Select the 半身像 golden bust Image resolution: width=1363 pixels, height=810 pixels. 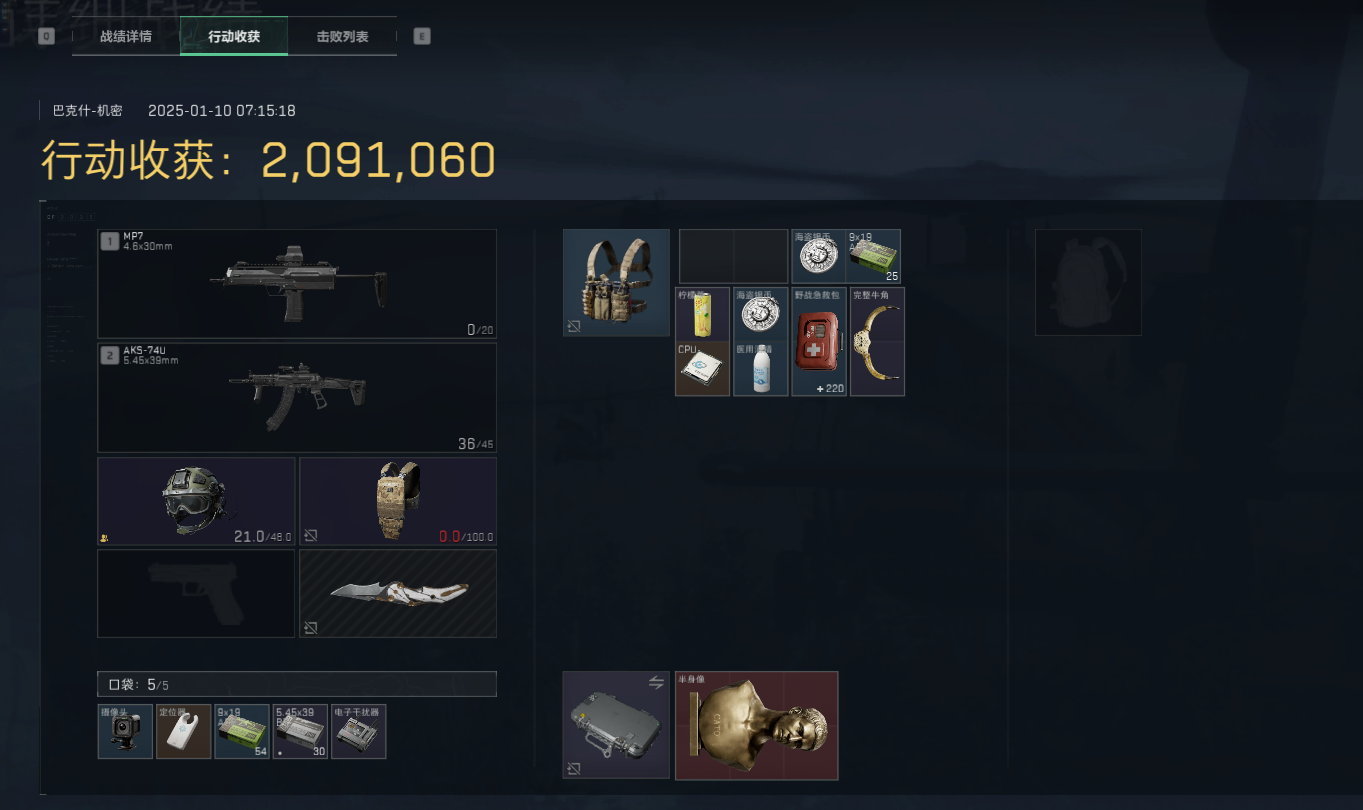[x=756, y=725]
